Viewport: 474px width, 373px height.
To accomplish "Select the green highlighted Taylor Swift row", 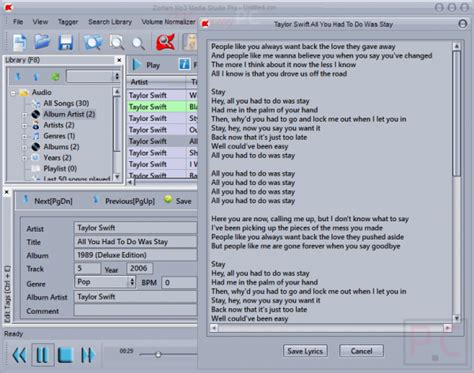I will click(x=162, y=107).
